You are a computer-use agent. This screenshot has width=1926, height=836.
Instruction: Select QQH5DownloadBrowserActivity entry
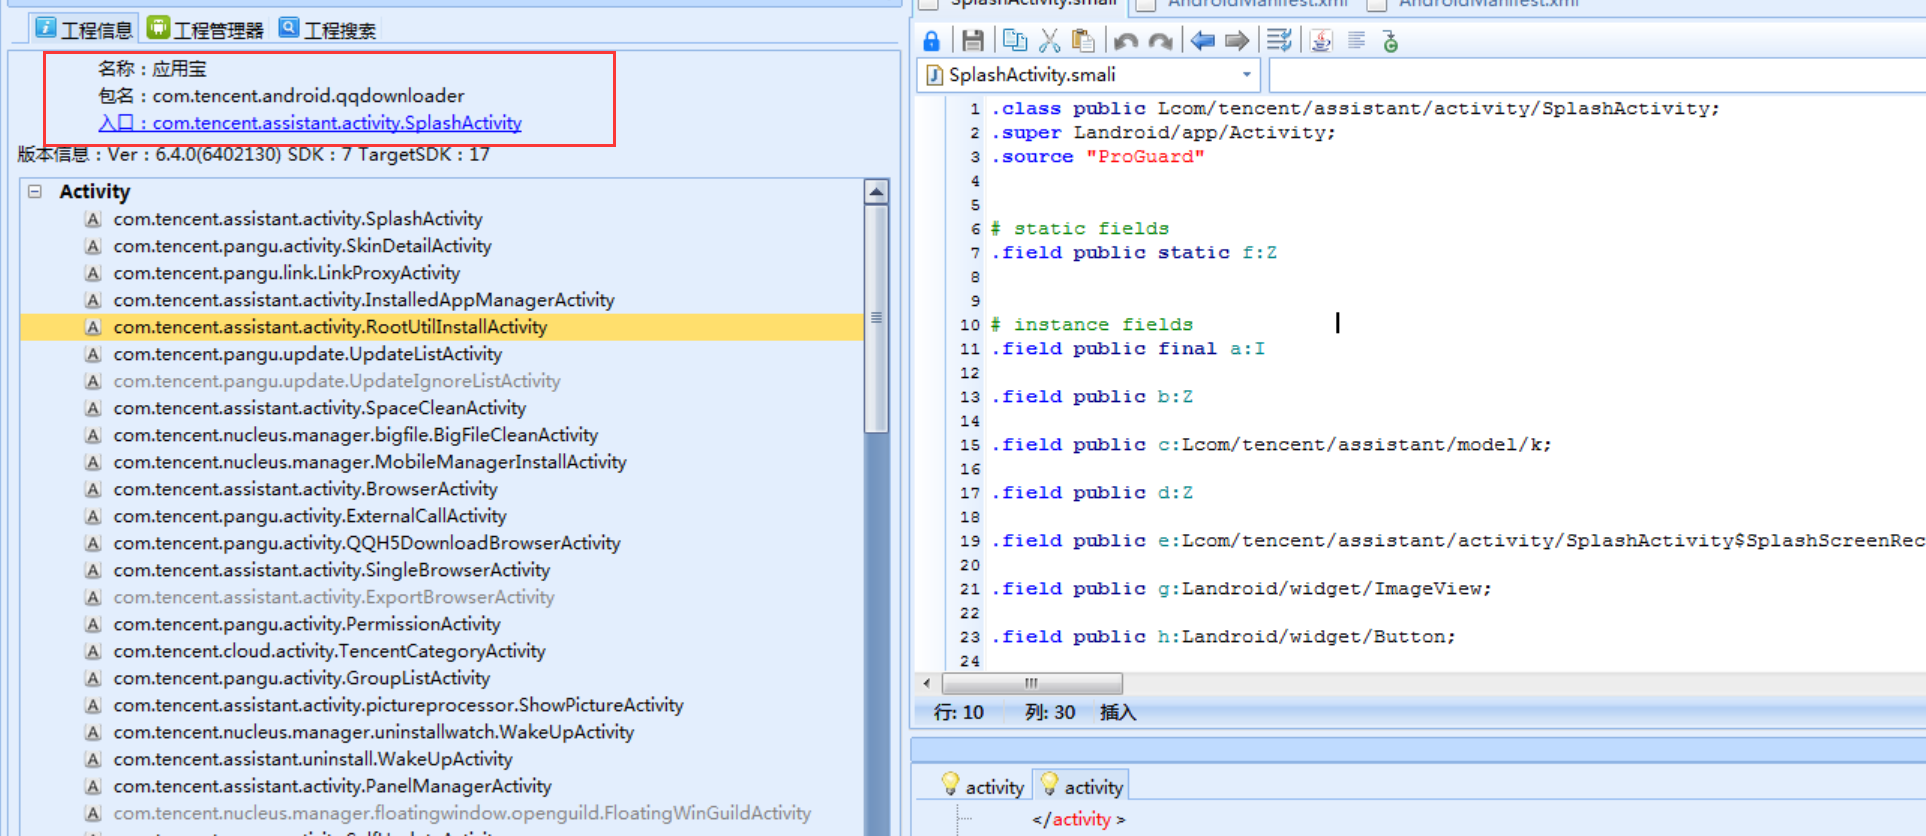[367, 543]
